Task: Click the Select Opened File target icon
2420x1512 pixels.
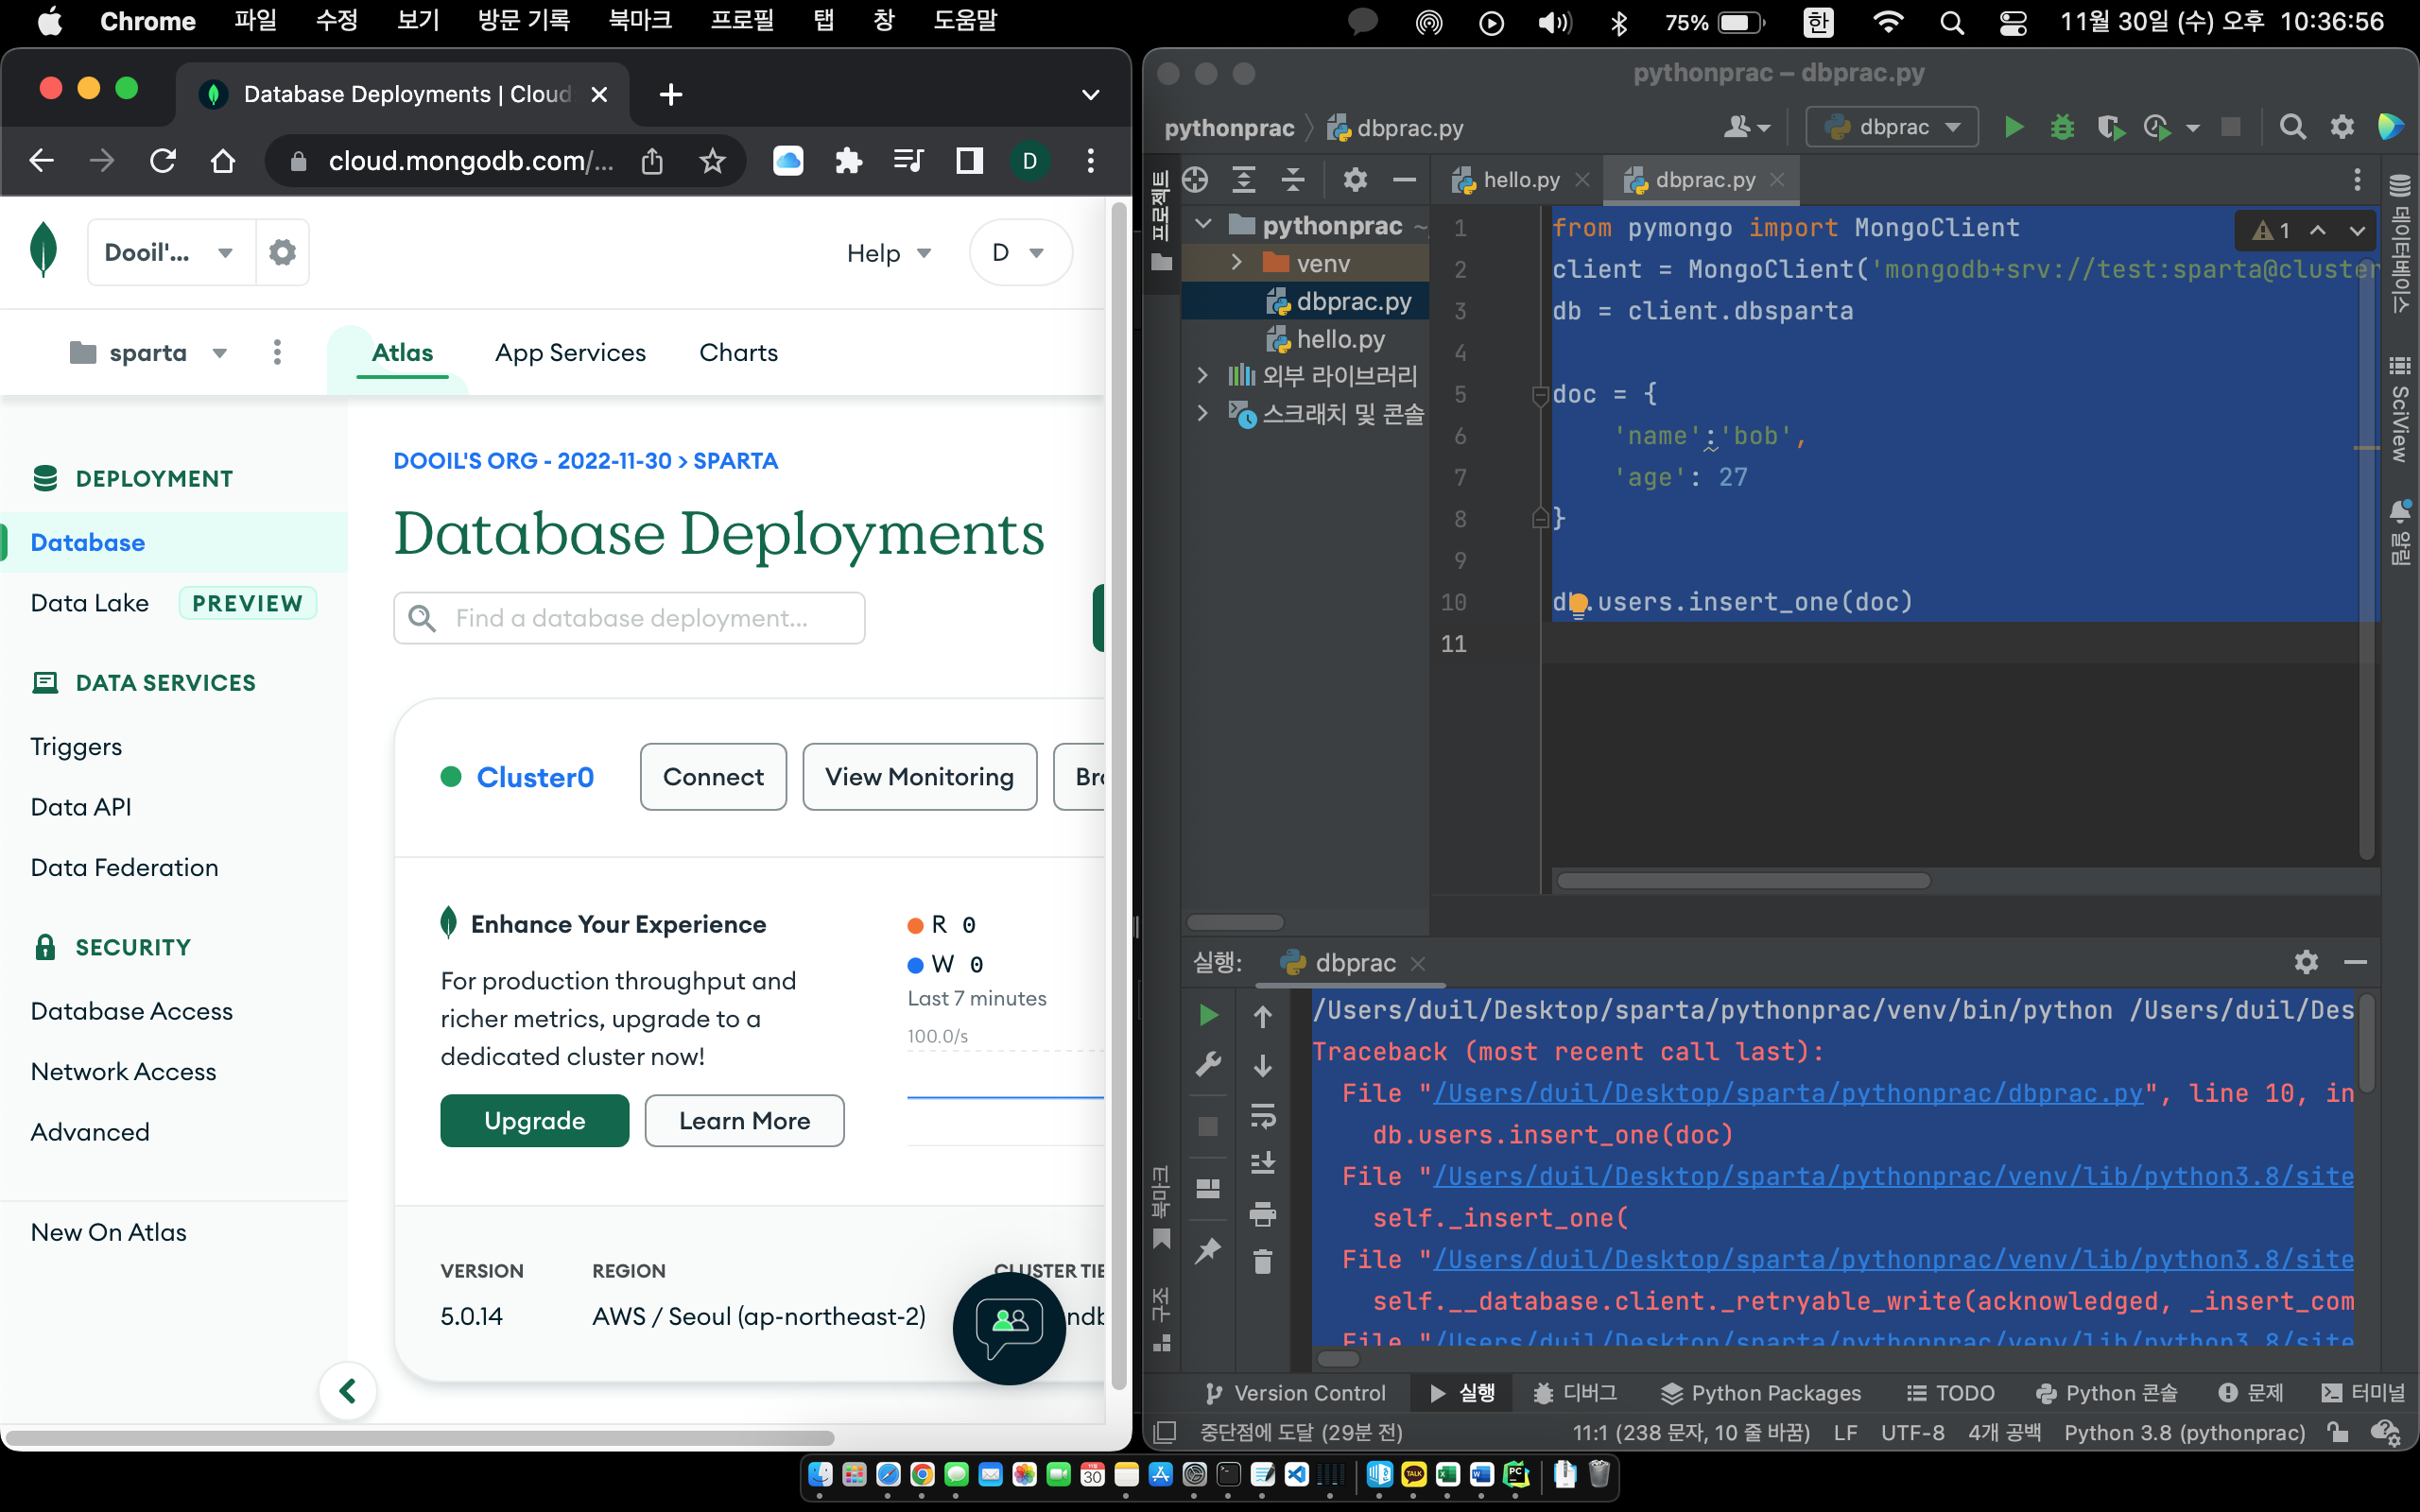Action: pos(1195,180)
